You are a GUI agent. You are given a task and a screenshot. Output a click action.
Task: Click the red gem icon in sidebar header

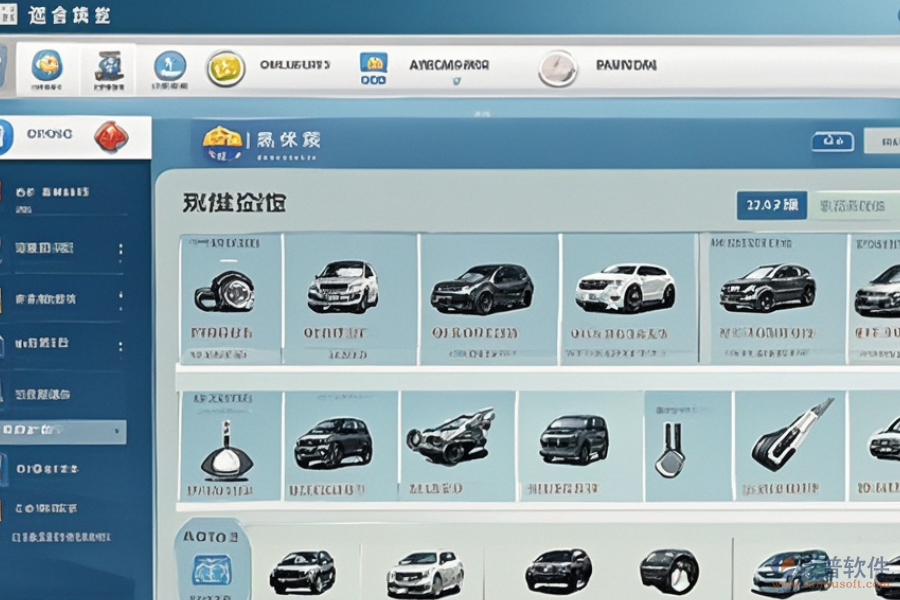coord(110,136)
